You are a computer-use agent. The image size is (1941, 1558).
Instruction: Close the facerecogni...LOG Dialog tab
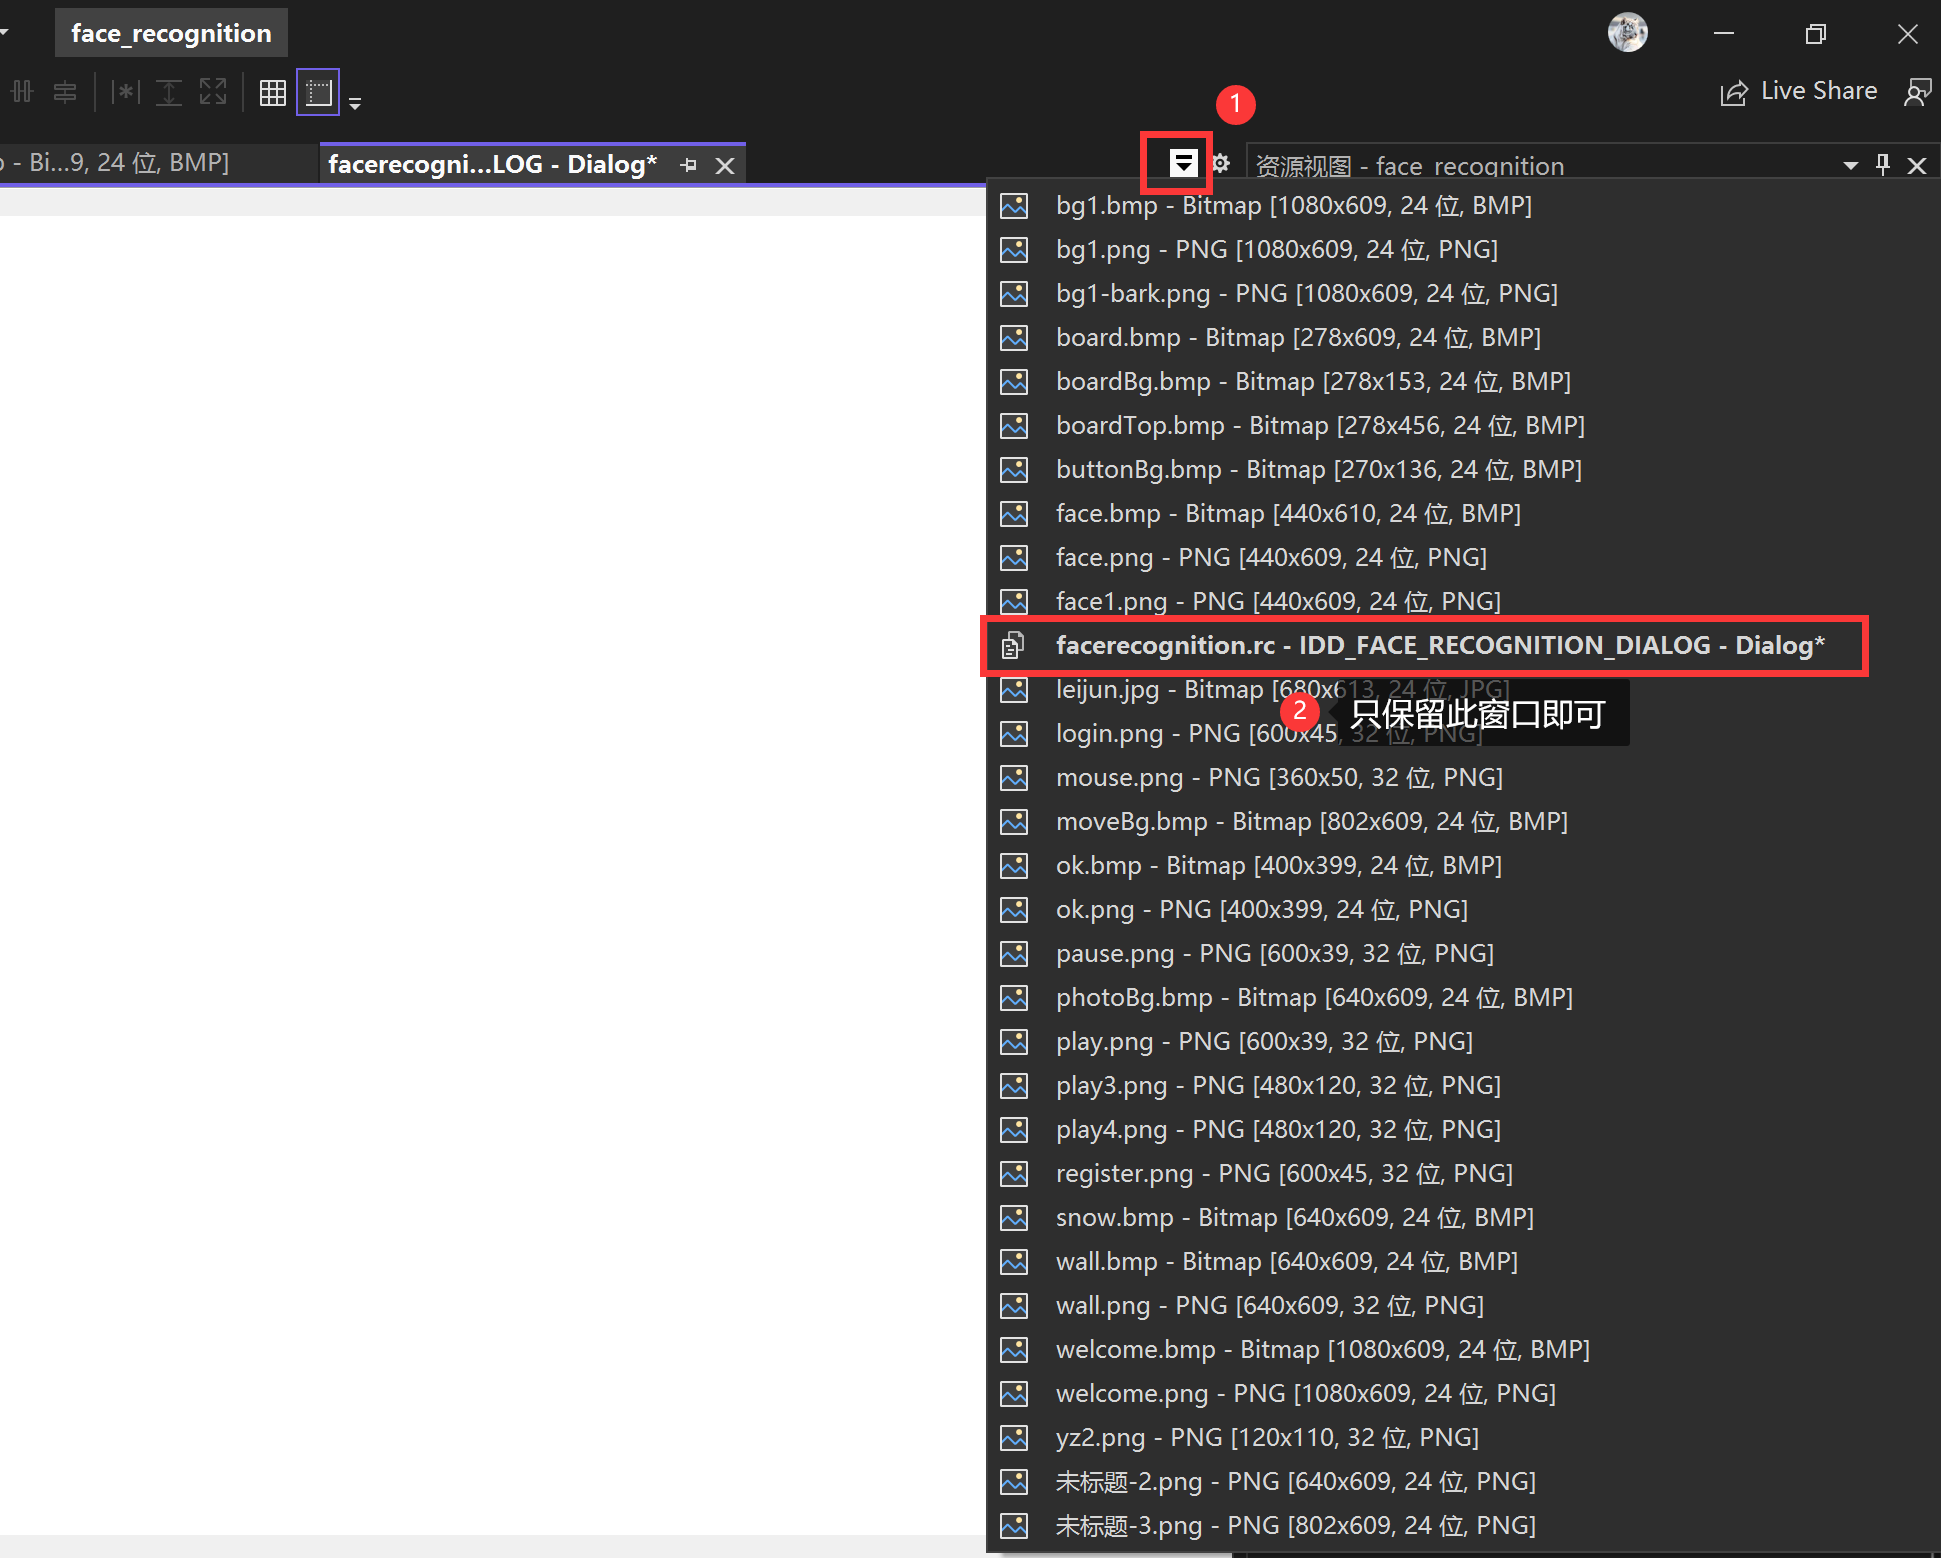725,166
